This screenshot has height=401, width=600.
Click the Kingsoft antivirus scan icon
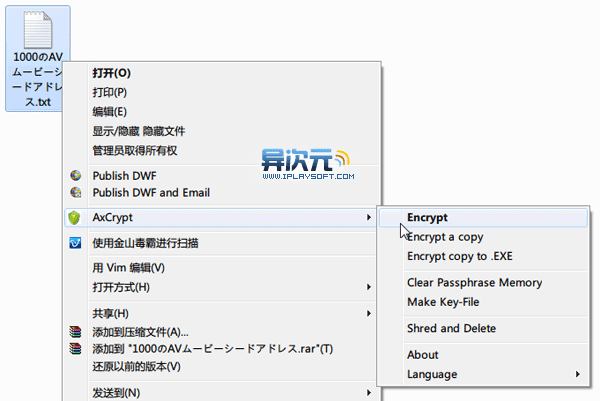tap(74, 243)
